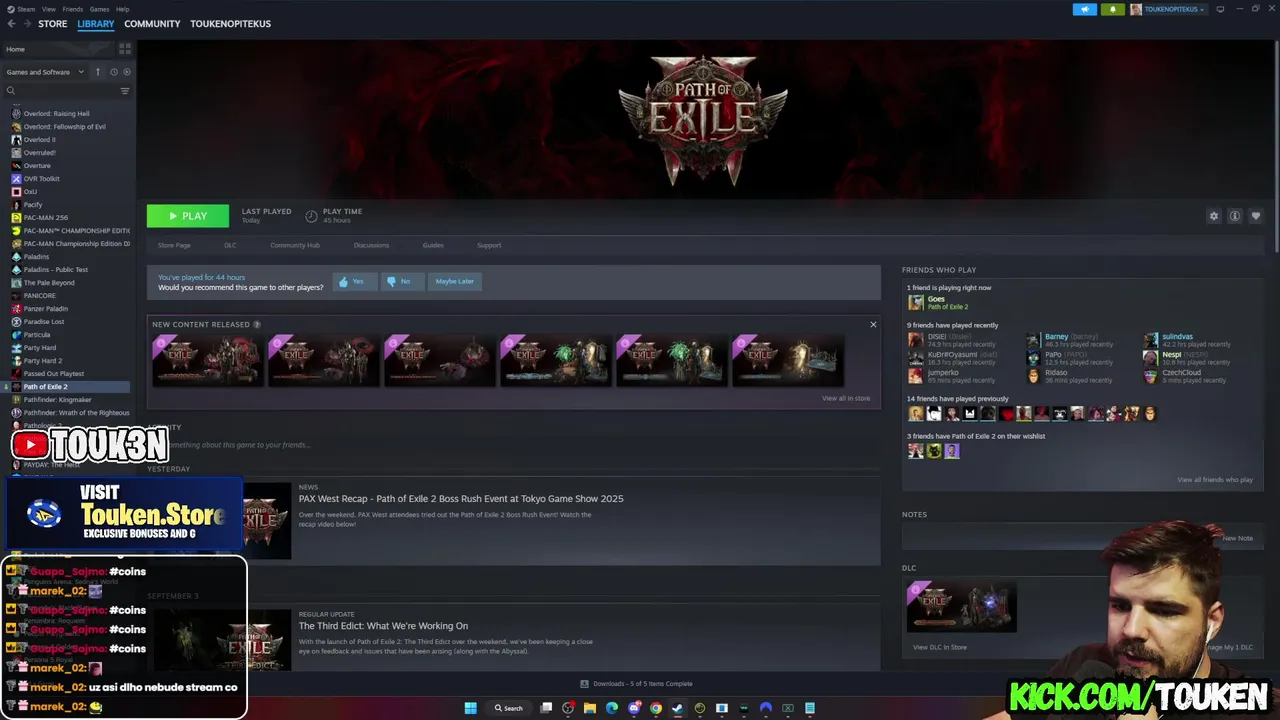
Task: Enter Big Picture mode icon
Action: click(x=1220, y=9)
